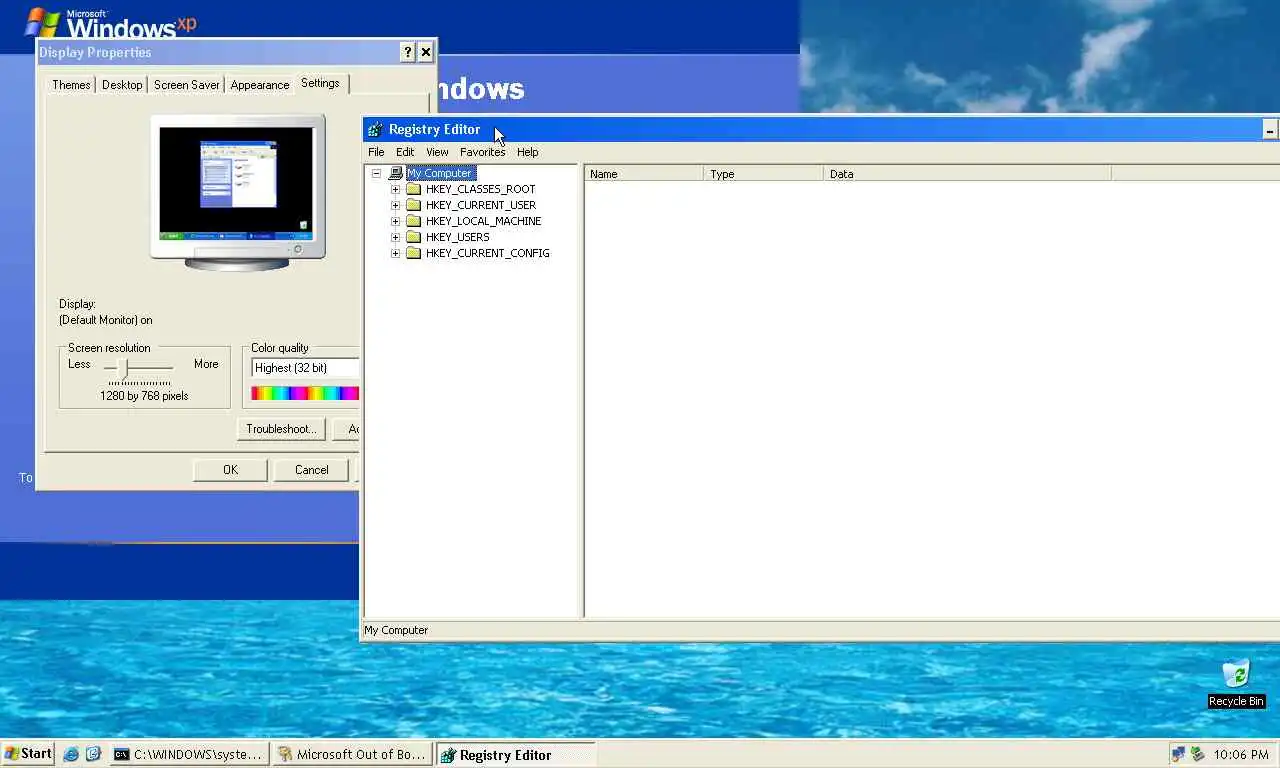Click the second quick launch icon beside Internet Explorer
1280x768 pixels.
pyautogui.click(x=93, y=754)
